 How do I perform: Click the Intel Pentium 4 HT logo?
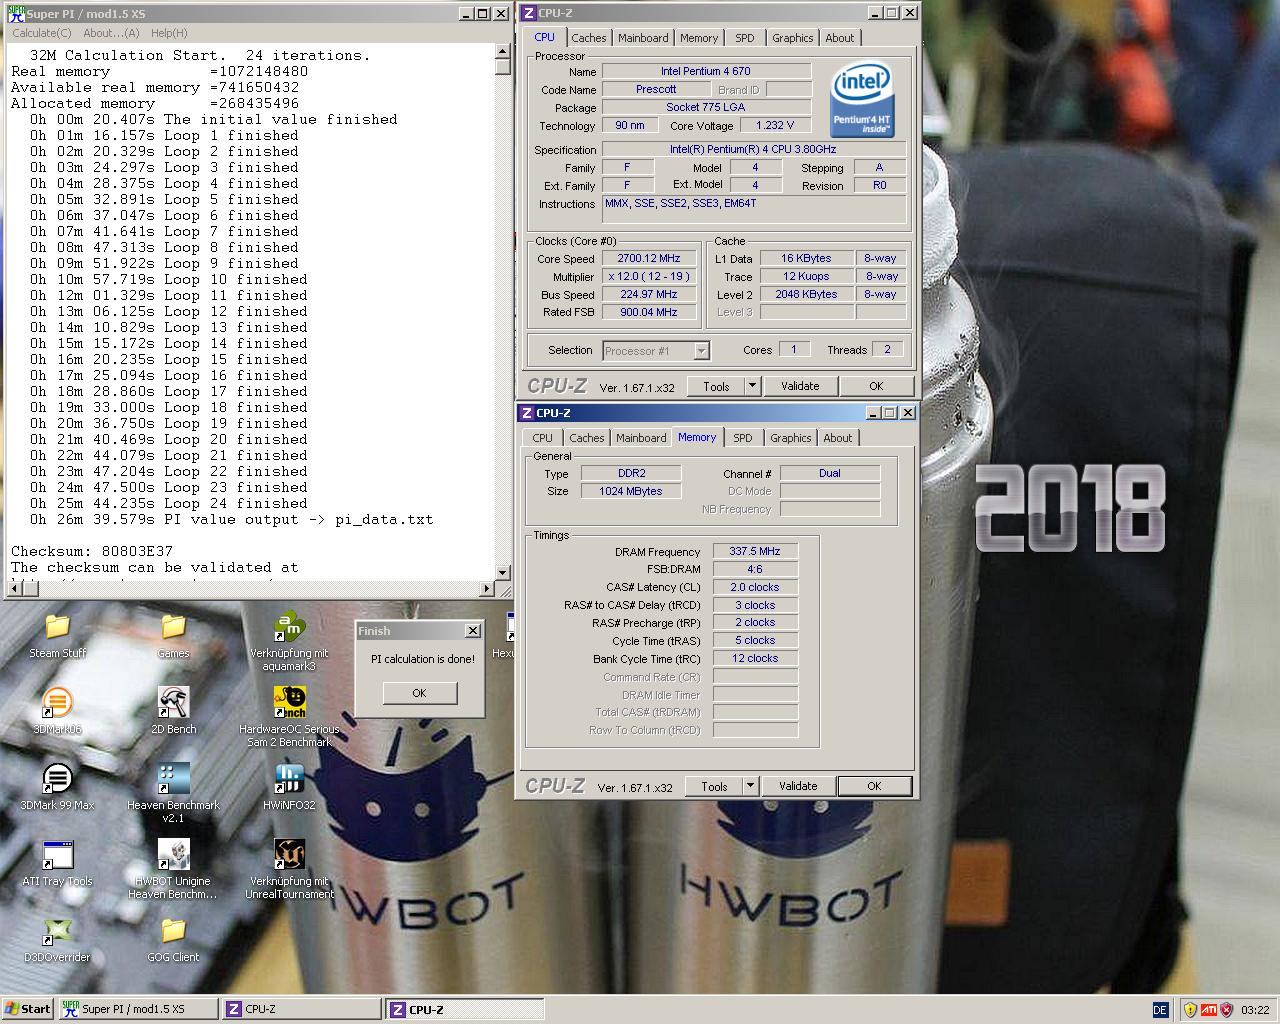click(862, 100)
